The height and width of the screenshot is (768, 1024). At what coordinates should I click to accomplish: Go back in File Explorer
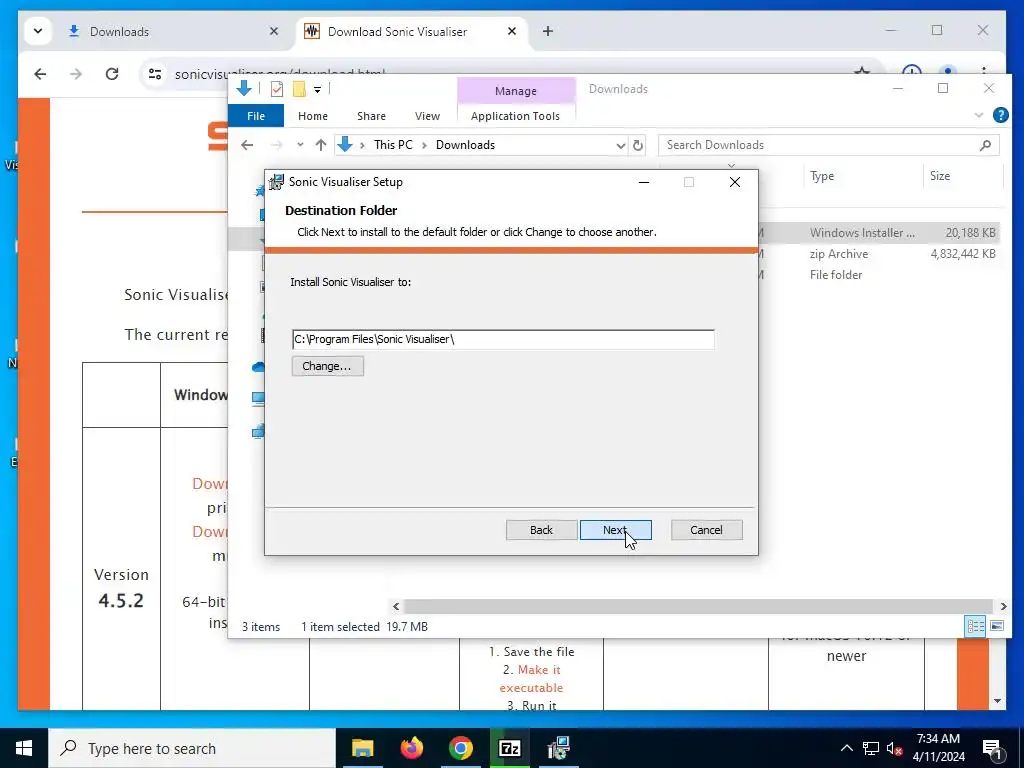click(247, 145)
